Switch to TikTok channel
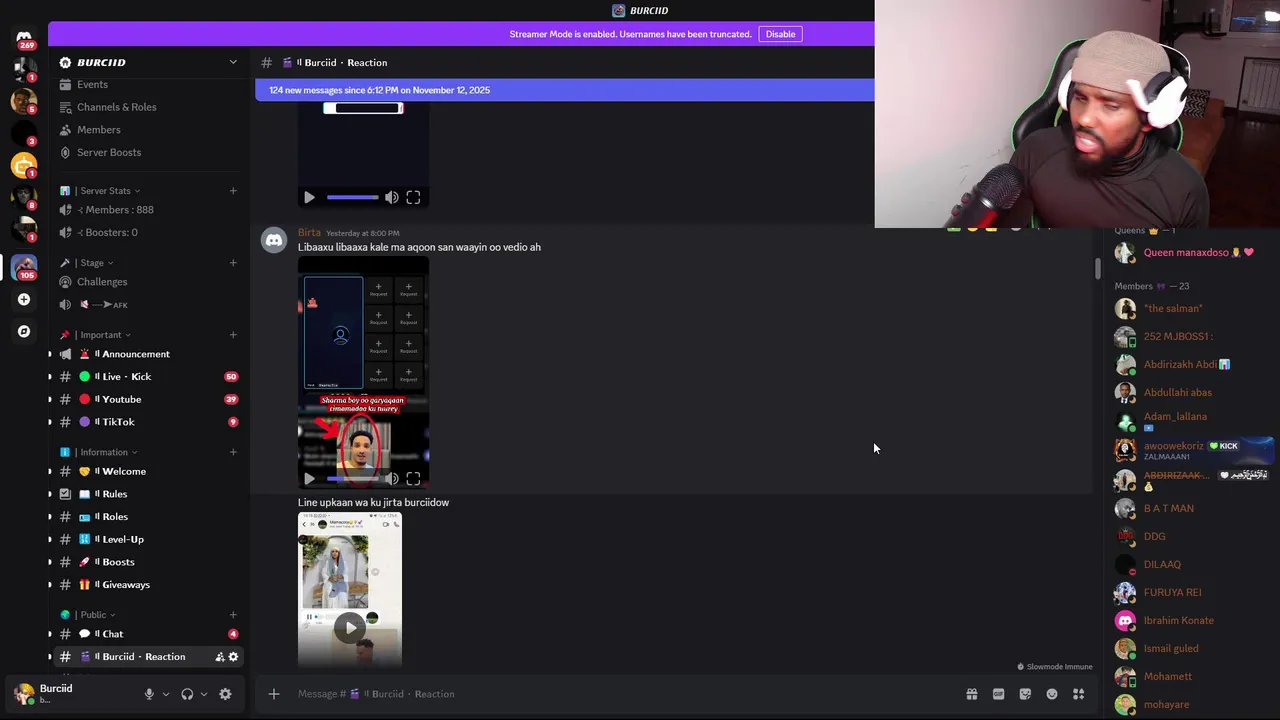Viewport: 1280px width, 720px height. coord(148,422)
